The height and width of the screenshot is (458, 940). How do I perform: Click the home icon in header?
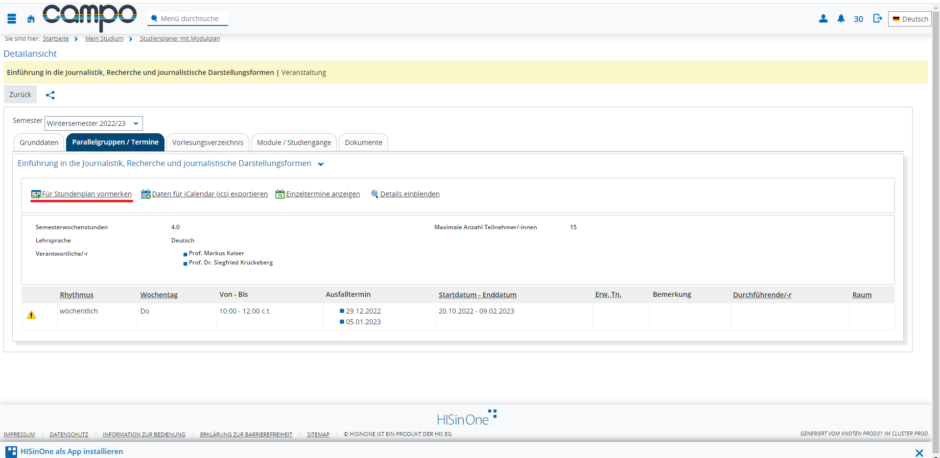point(30,18)
